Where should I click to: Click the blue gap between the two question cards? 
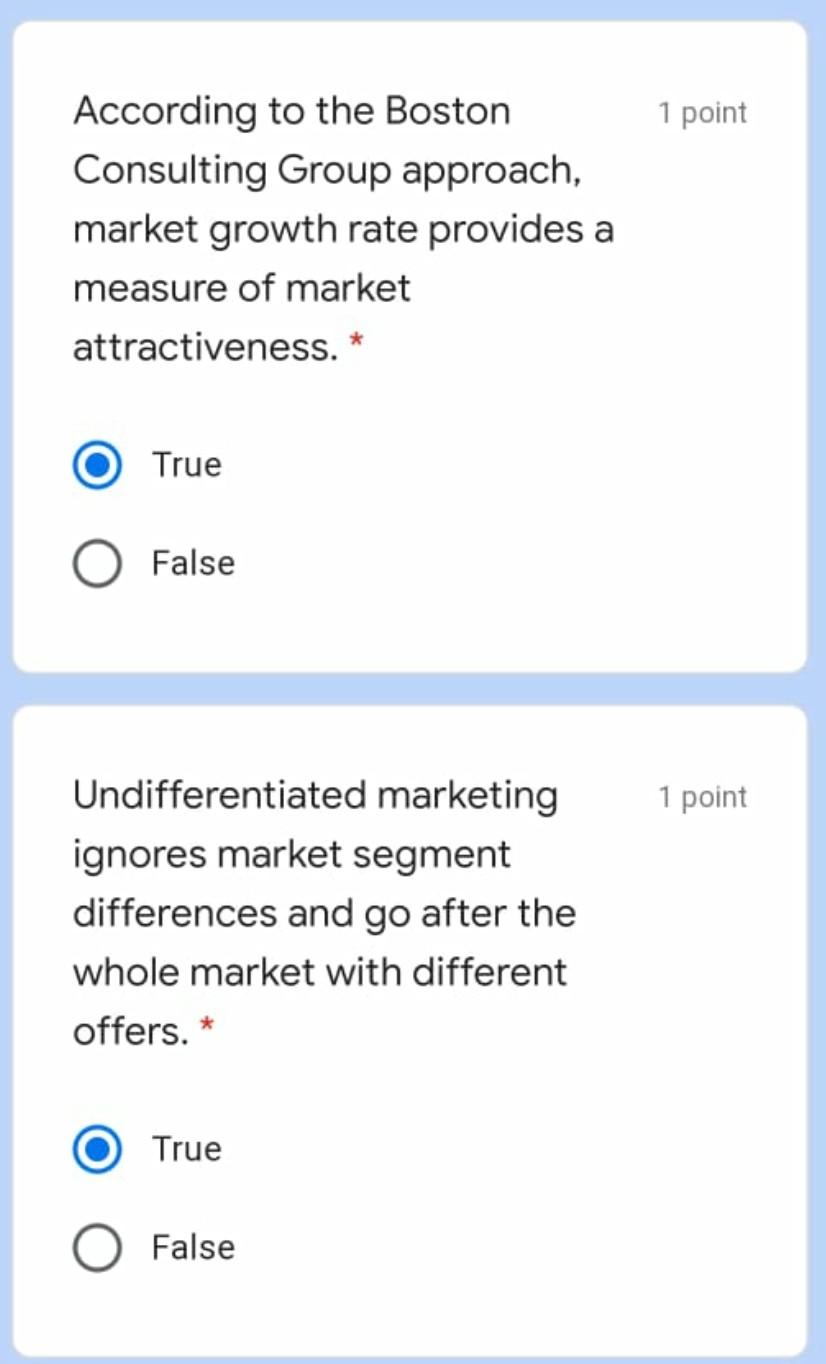[413, 688]
